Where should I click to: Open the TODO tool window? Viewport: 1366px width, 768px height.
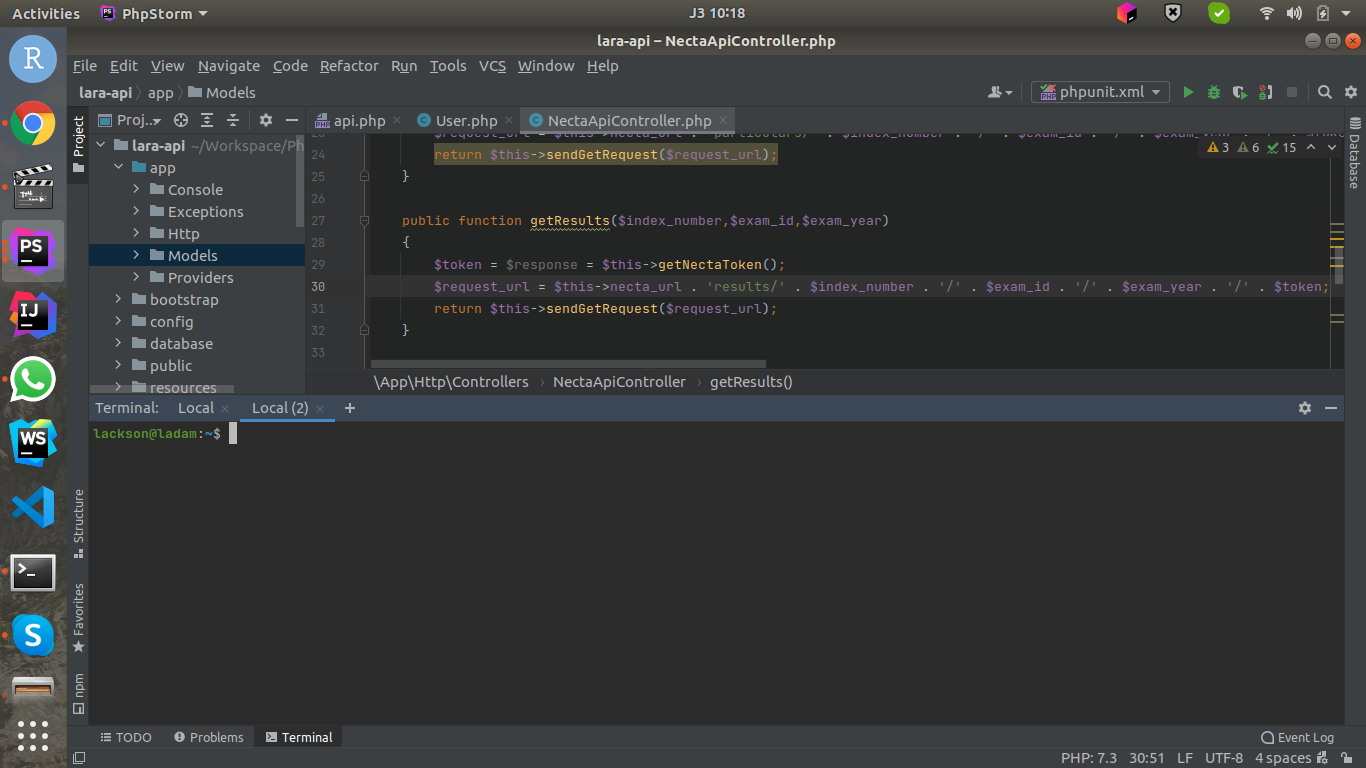(x=126, y=737)
